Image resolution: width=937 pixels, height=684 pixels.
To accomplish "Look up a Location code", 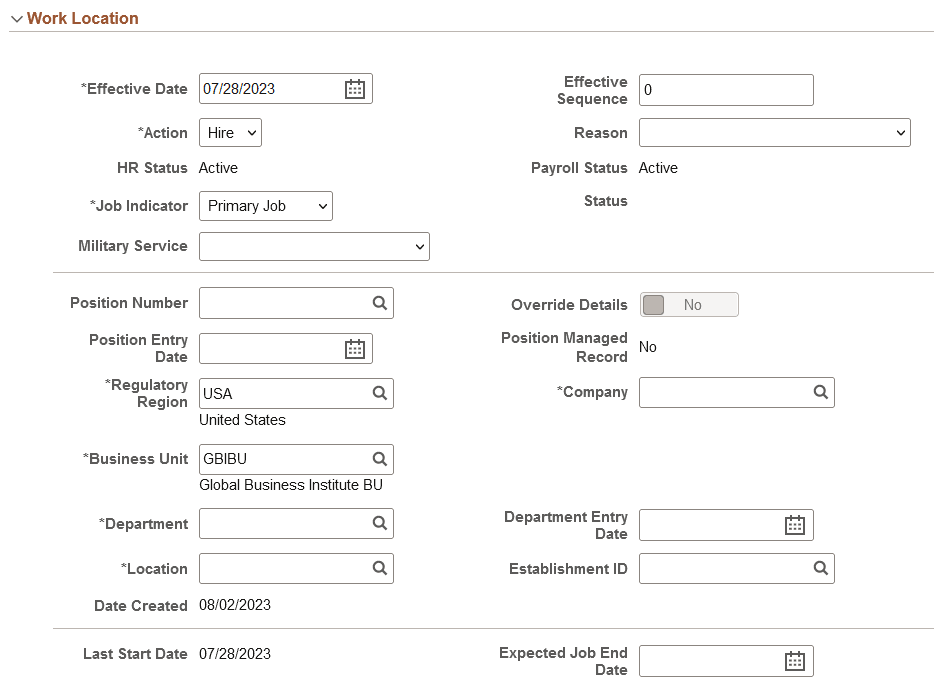I will [379, 568].
